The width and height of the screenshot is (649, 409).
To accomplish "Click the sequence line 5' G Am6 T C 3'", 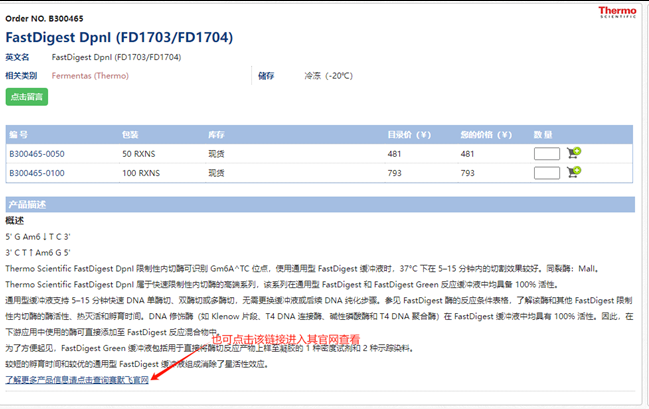I will point(38,237).
